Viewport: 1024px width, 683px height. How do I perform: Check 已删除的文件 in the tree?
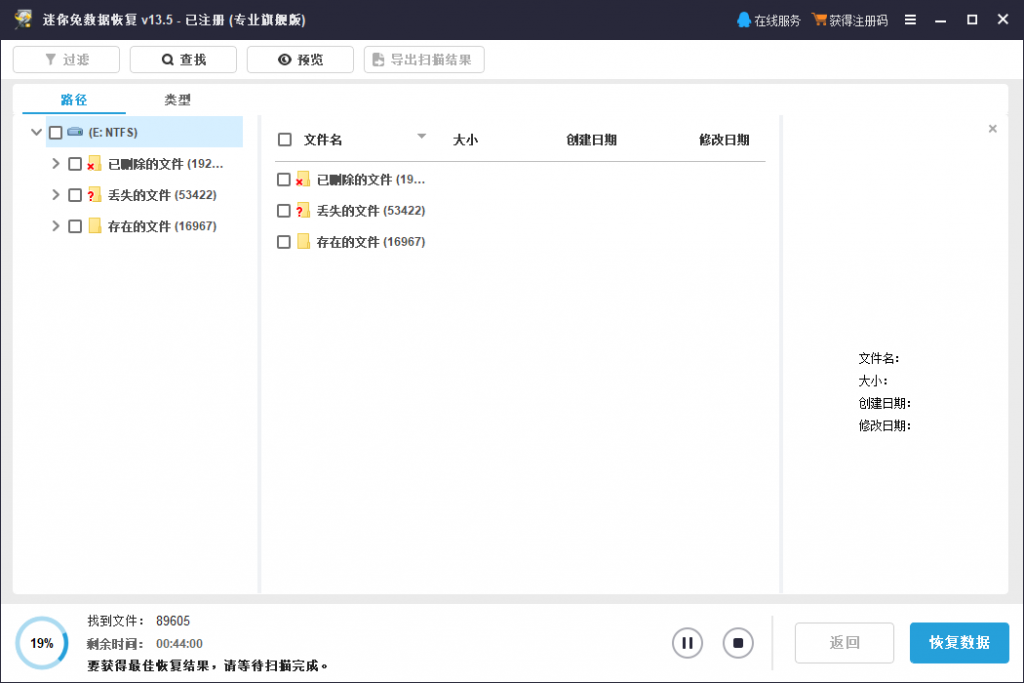pos(75,164)
